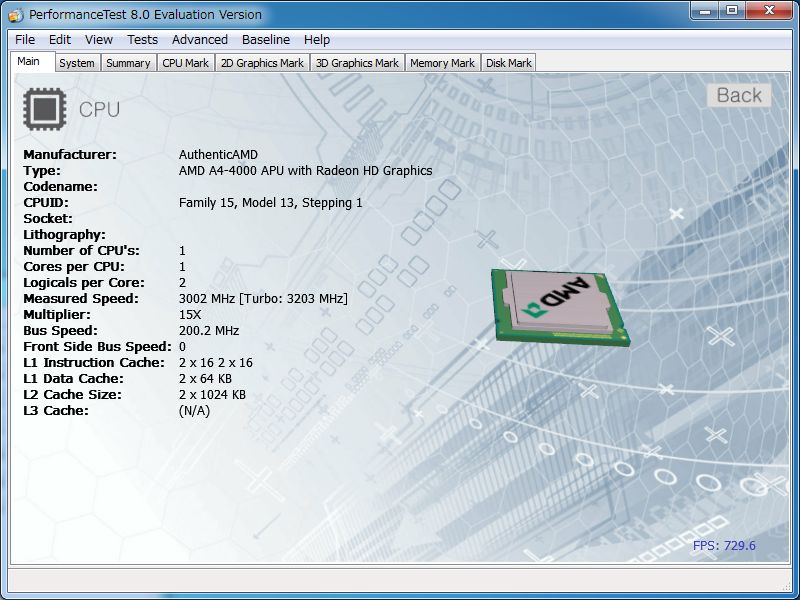Click the '(N/A)' L3 cache value

[x=194, y=411]
